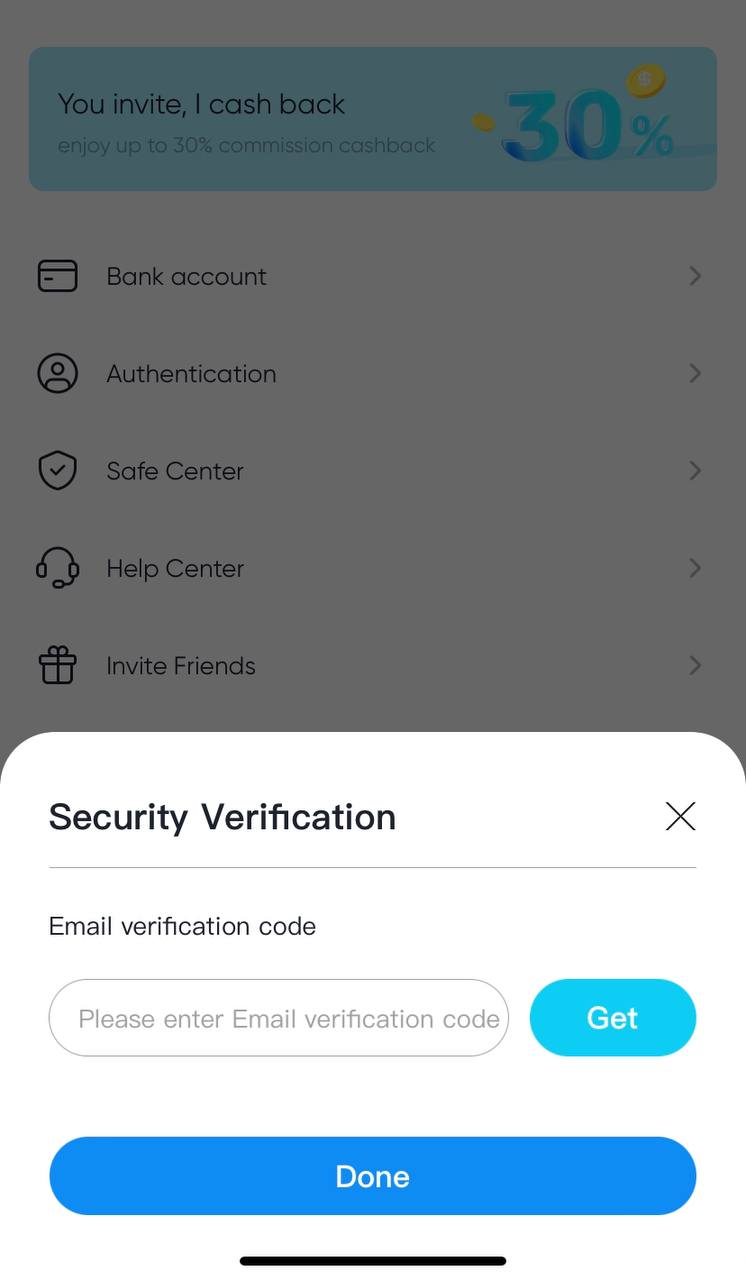The height and width of the screenshot is (1280, 746).
Task: Tap the home indicator bar
Action: [372, 1261]
